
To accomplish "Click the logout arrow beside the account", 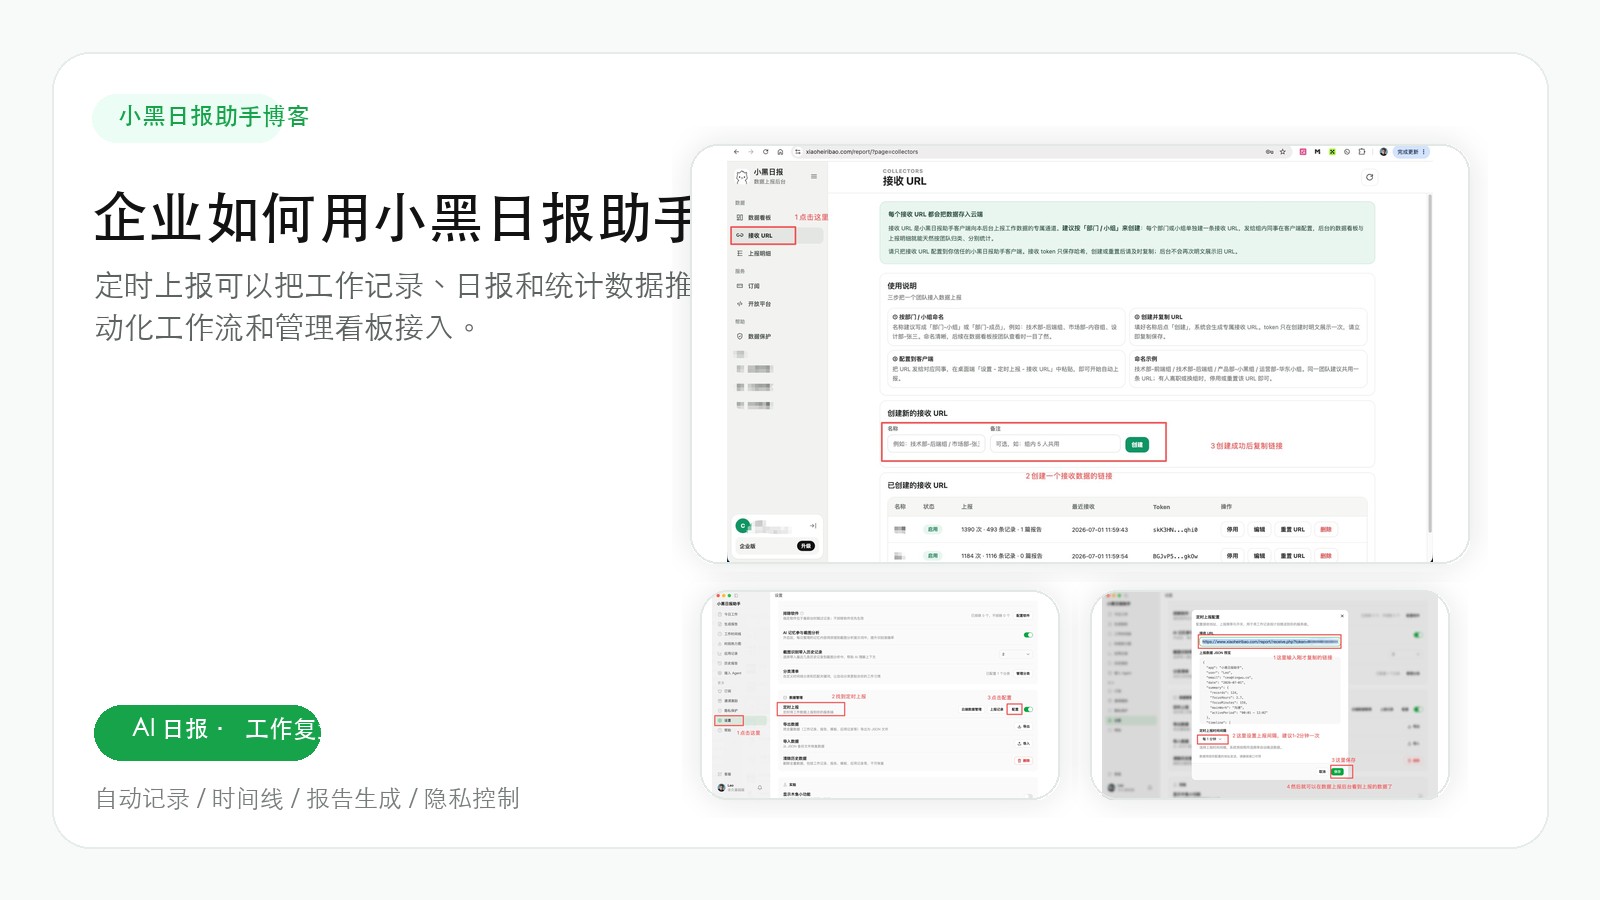I will coord(813,526).
